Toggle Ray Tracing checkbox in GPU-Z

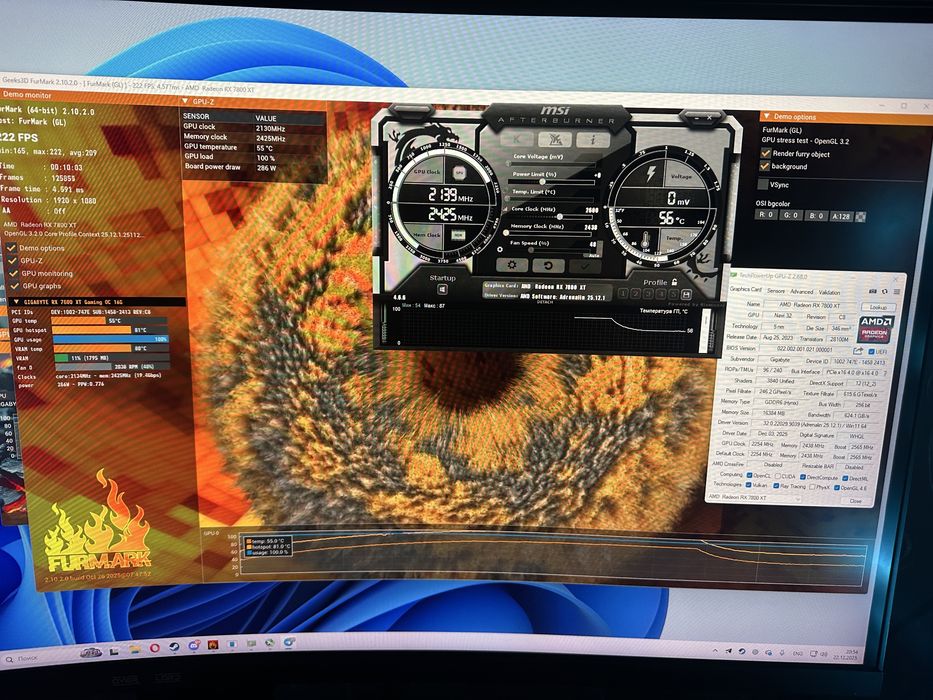pos(776,486)
